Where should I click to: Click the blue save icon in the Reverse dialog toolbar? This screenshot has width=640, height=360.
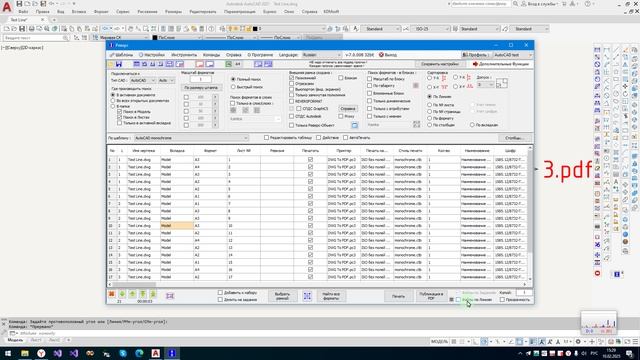click(119, 64)
